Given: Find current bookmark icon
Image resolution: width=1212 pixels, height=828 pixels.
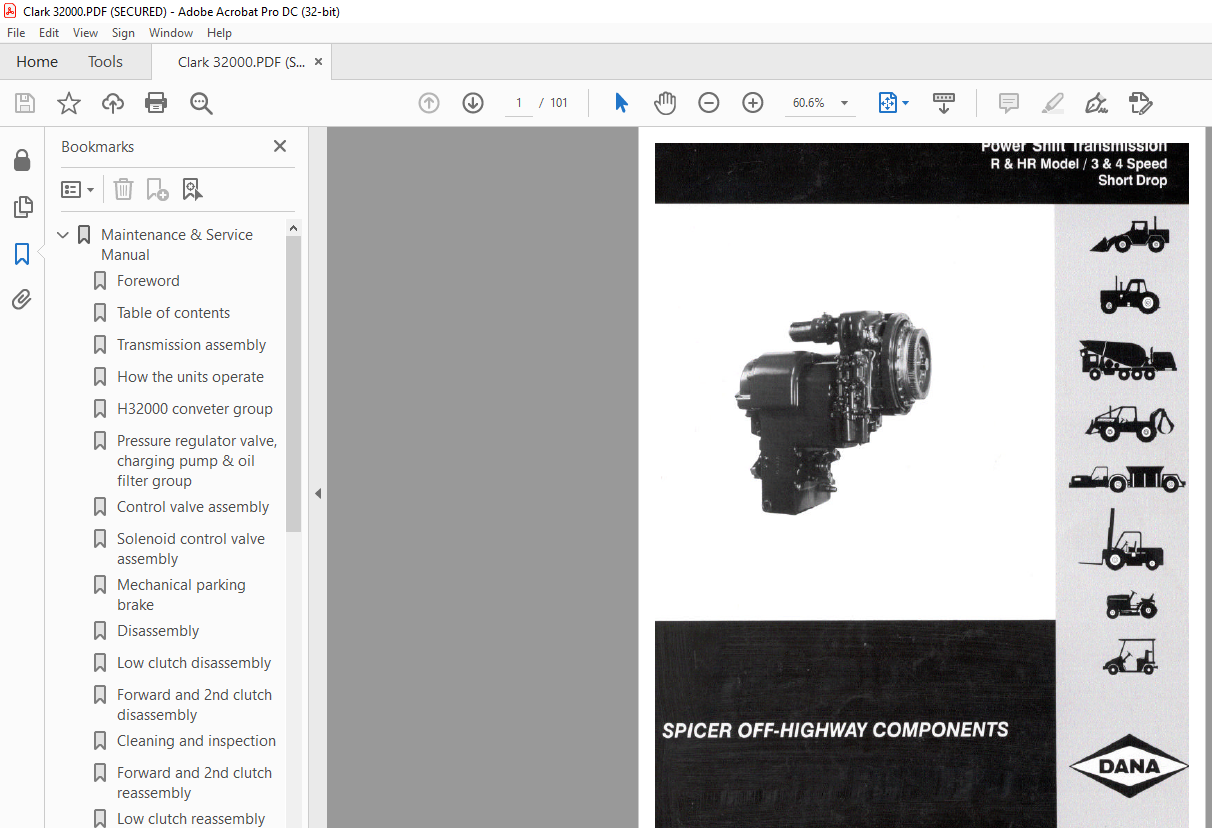Looking at the screenshot, I should (192, 189).
